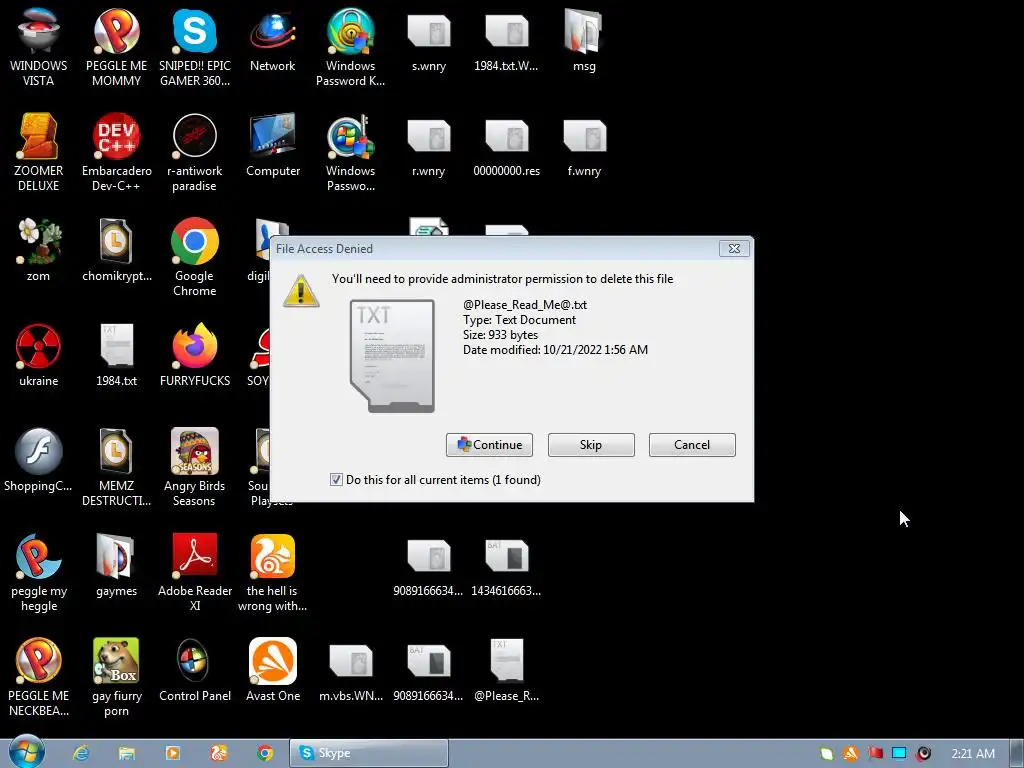Screen dimensions: 1024x768
Task: Click the red flag tray icon
Action: (x=875, y=754)
